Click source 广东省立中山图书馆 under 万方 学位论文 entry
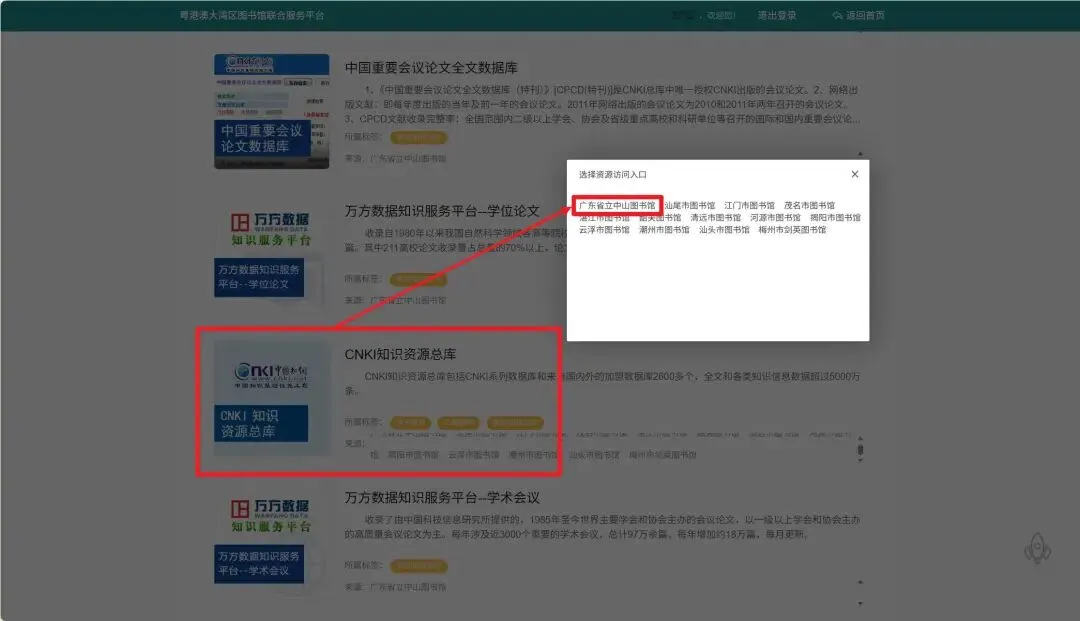1080x621 pixels. 408,300
